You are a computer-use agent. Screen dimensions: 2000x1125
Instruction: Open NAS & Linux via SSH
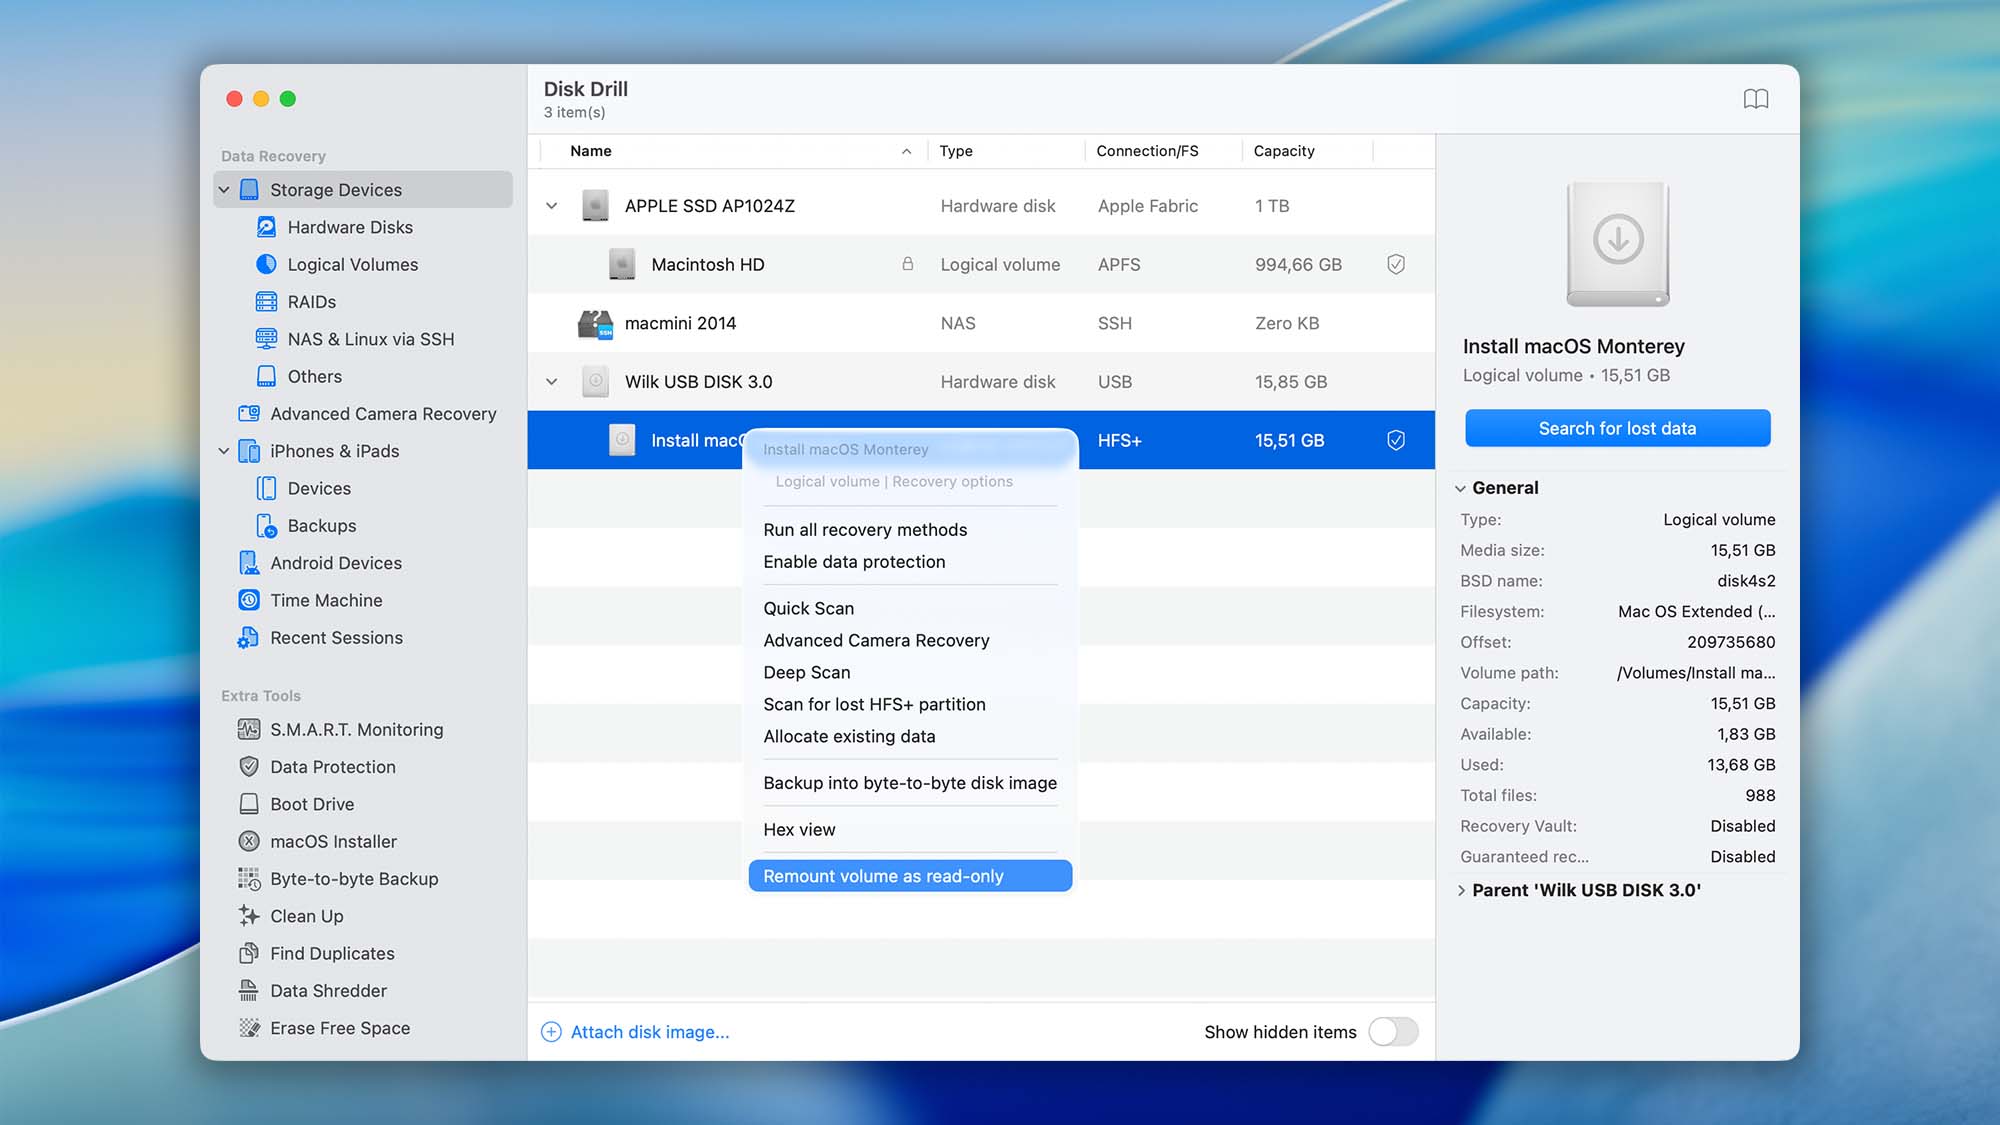coord(371,339)
